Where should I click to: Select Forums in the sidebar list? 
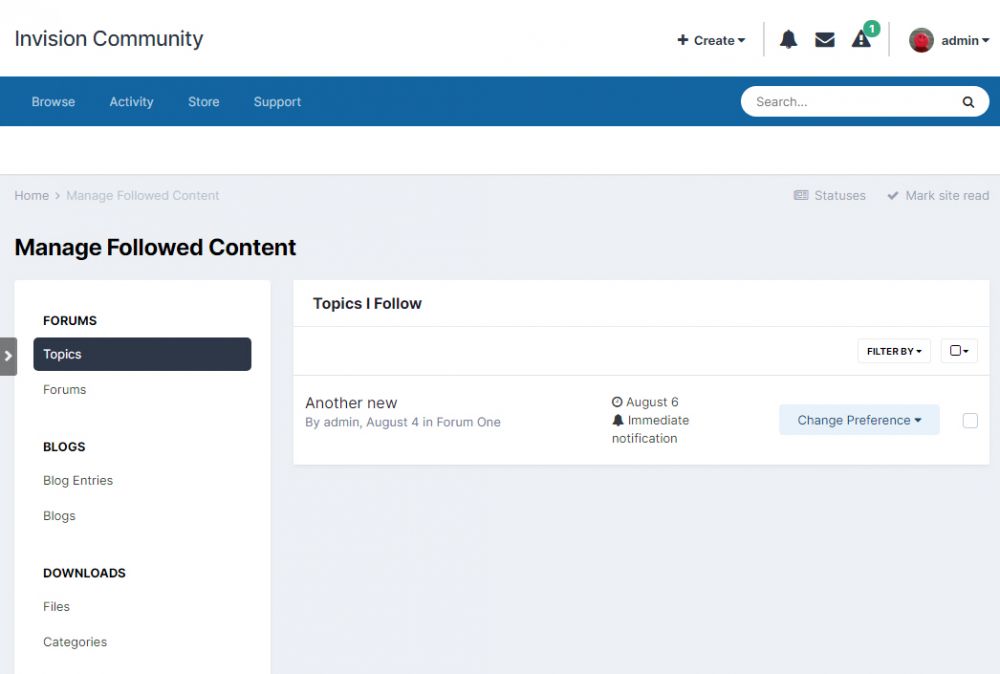(x=64, y=390)
